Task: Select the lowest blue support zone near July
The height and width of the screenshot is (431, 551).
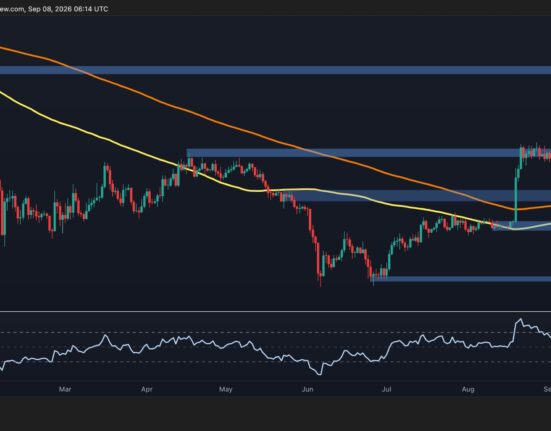Action: tap(461, 279)
